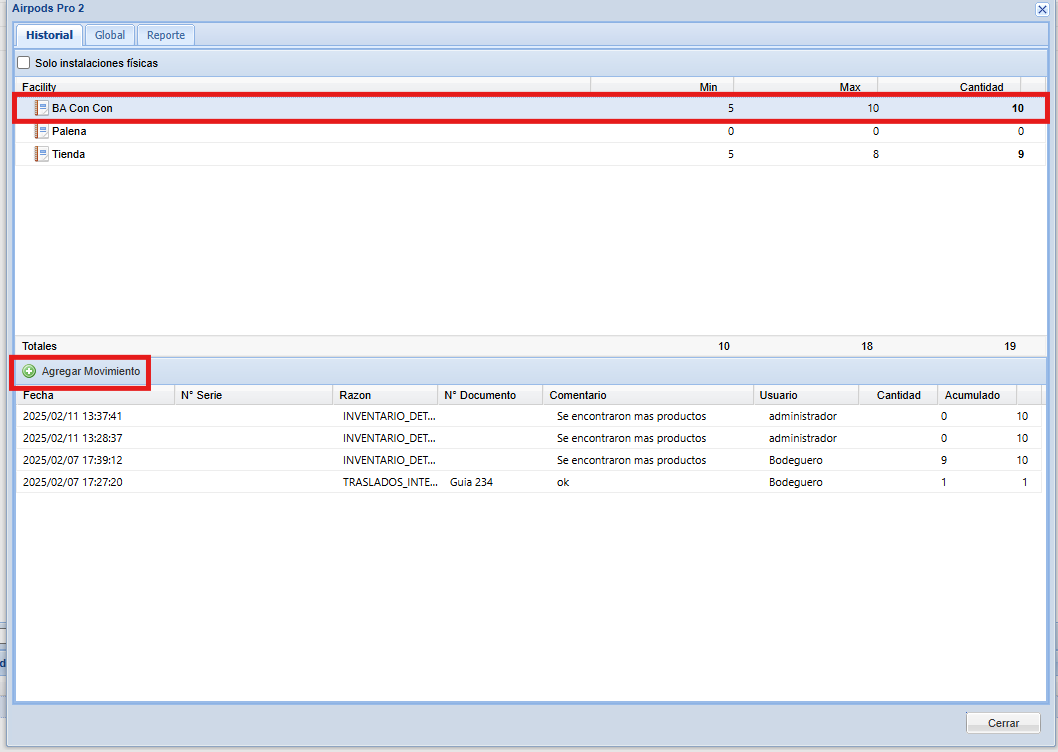This screenshot has height=752, width=1058.
Task: Click the Guia 234 document cell
Action: pos(471,482)
